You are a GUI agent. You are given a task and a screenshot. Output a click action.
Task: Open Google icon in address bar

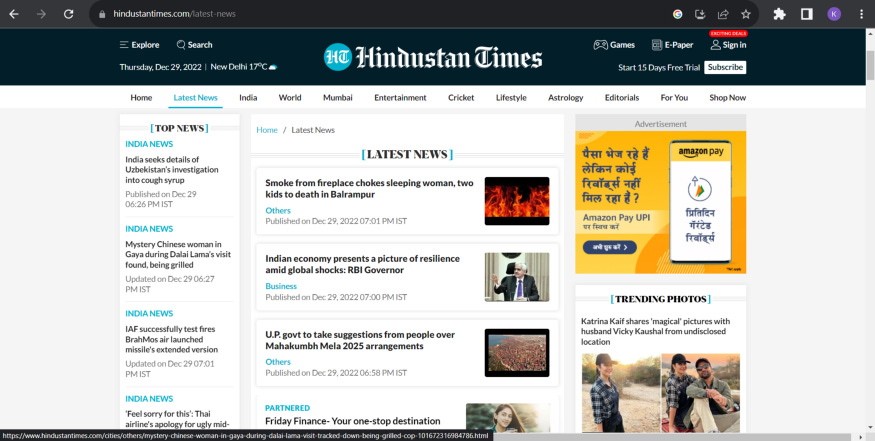point(677,14)
